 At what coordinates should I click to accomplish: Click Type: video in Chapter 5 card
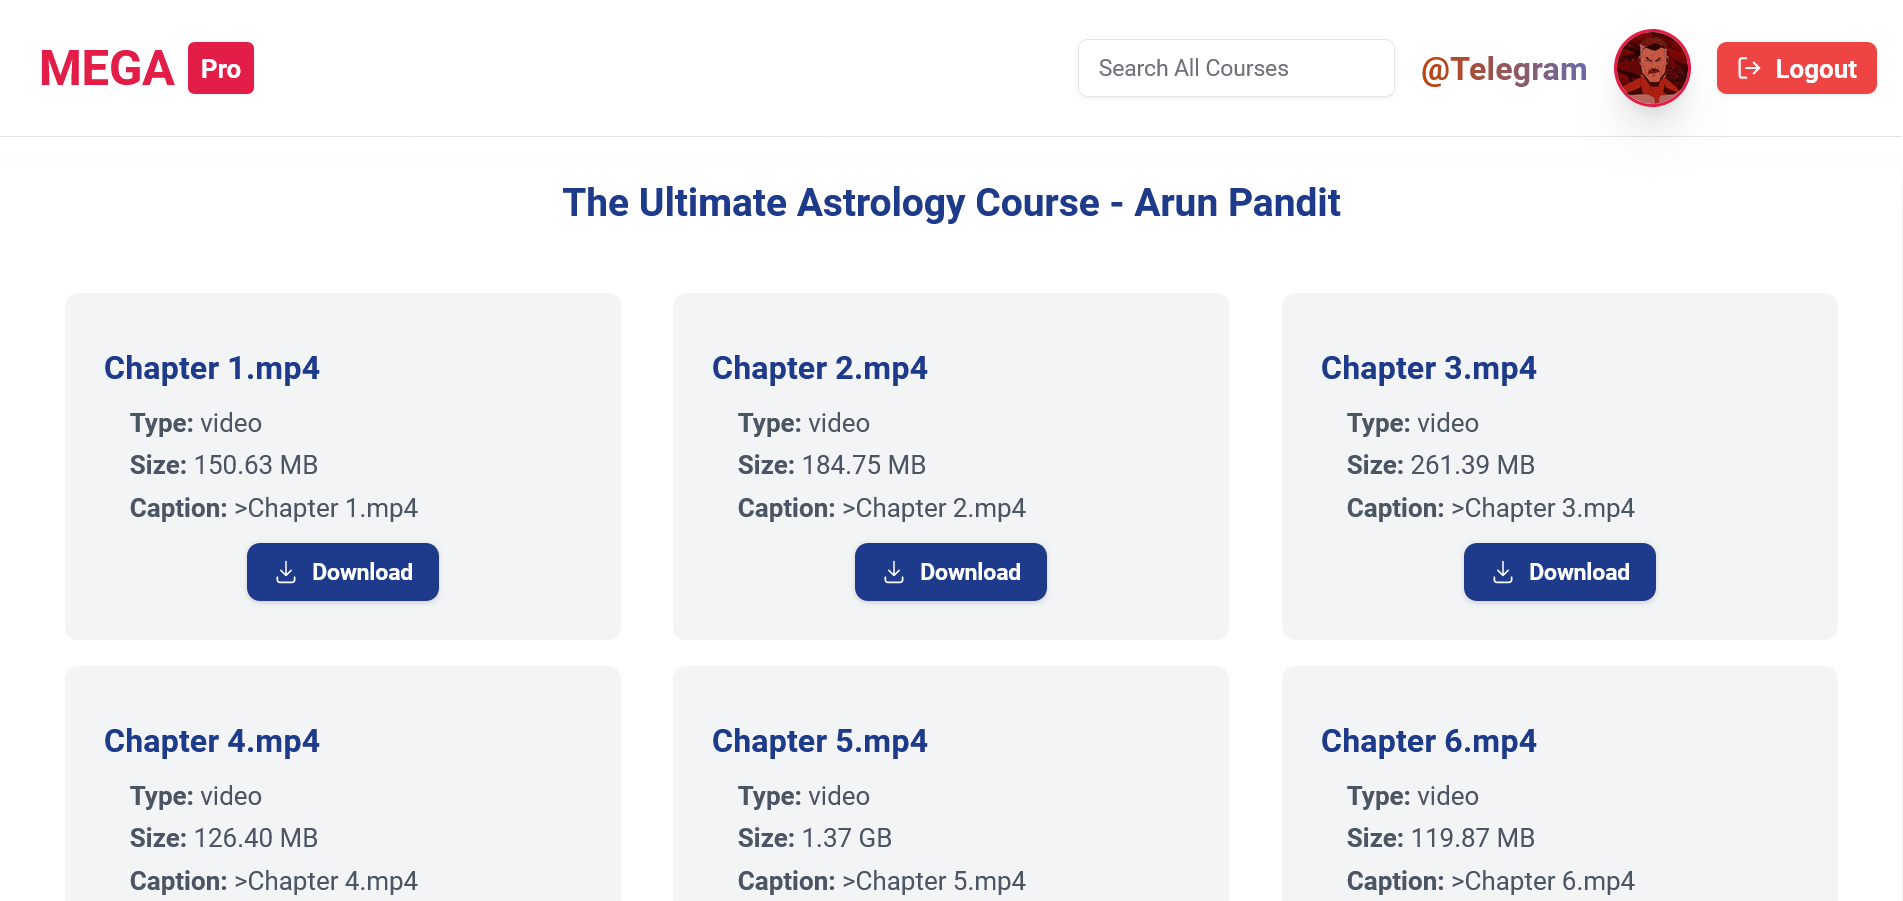click(804, 796)
